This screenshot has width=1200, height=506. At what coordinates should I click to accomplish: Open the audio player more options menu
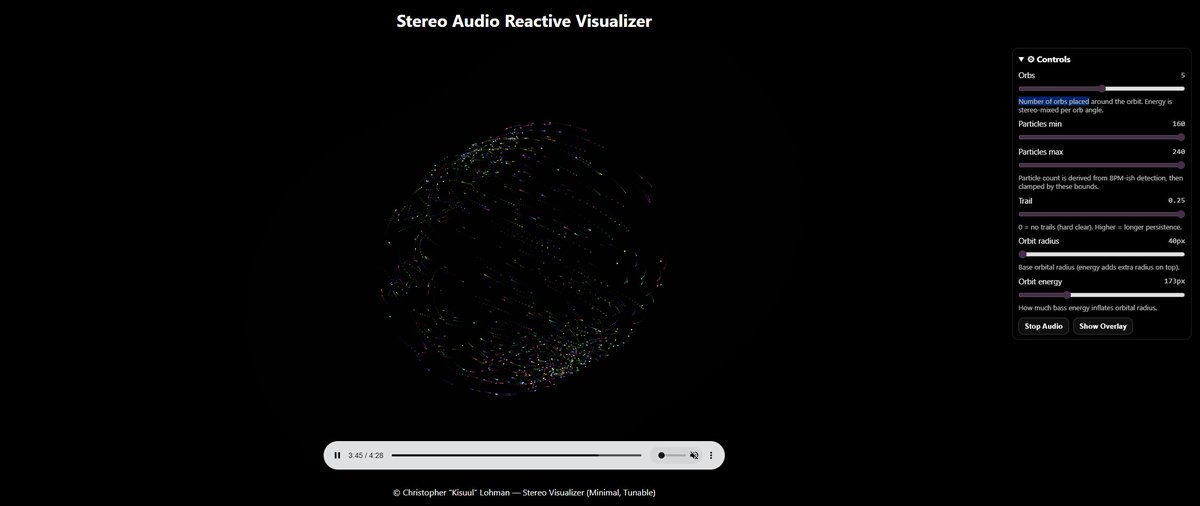(711, 455)
